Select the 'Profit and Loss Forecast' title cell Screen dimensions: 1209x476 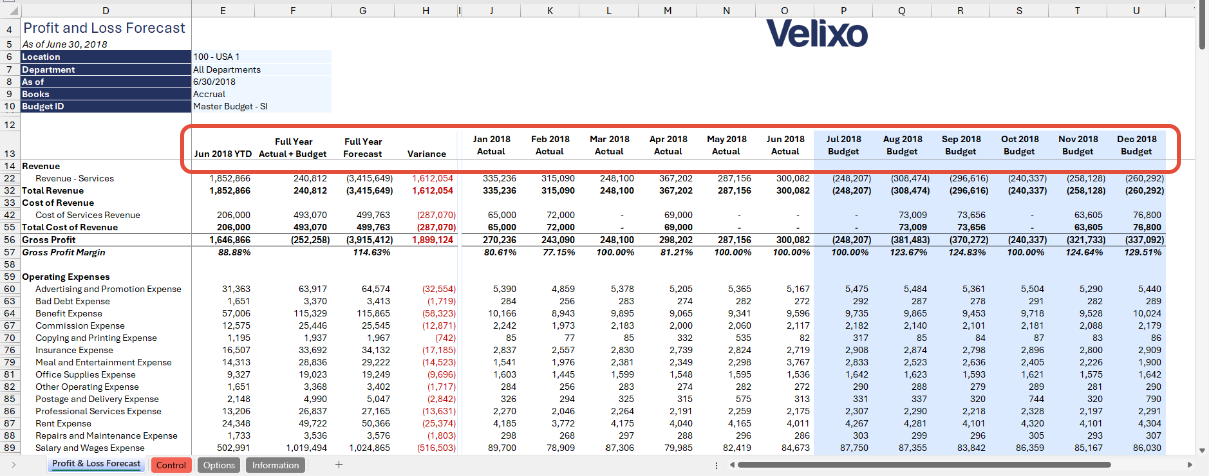104,28
